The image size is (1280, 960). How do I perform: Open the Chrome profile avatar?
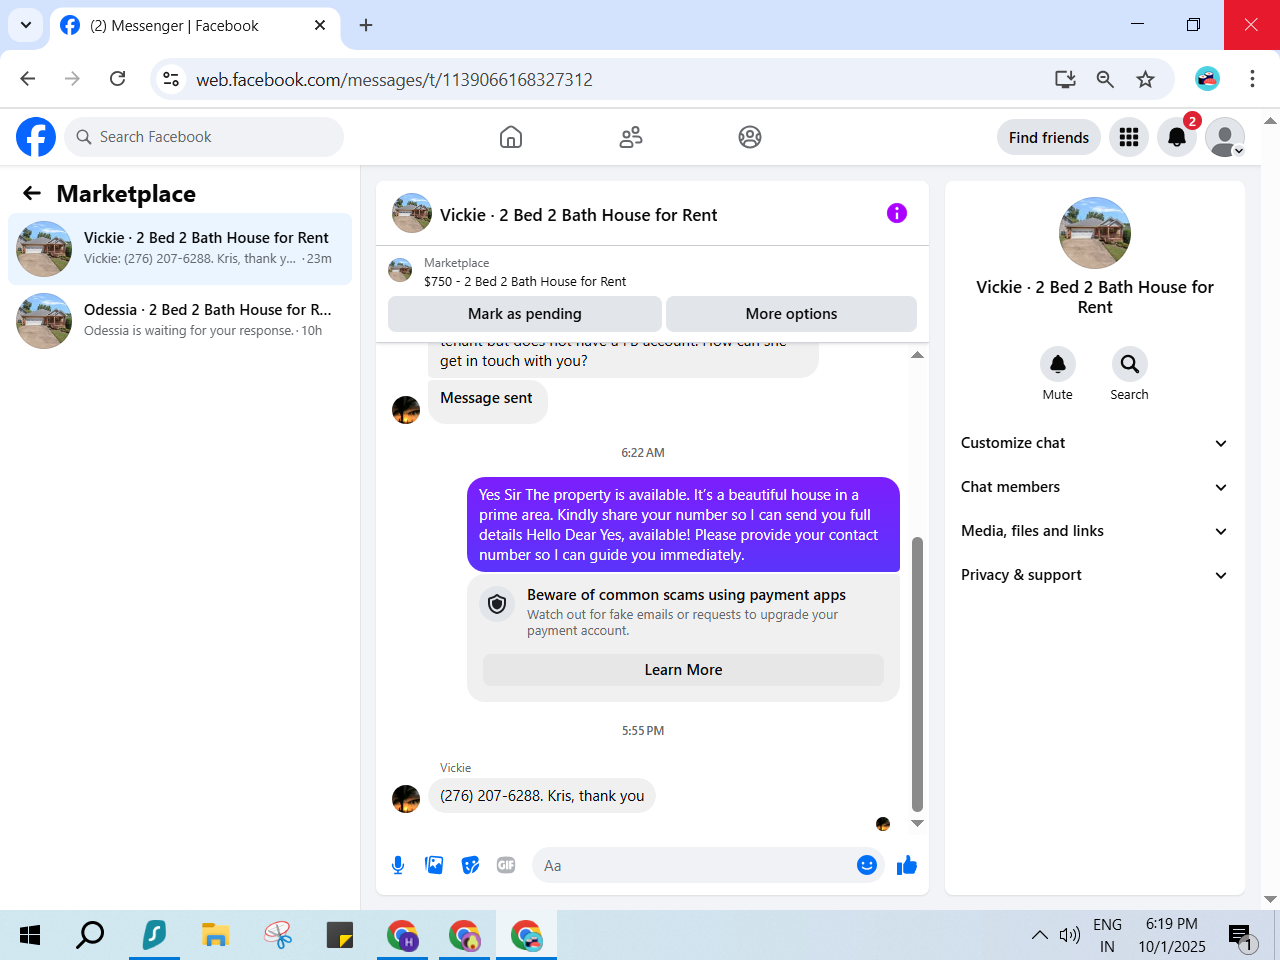1208,79
